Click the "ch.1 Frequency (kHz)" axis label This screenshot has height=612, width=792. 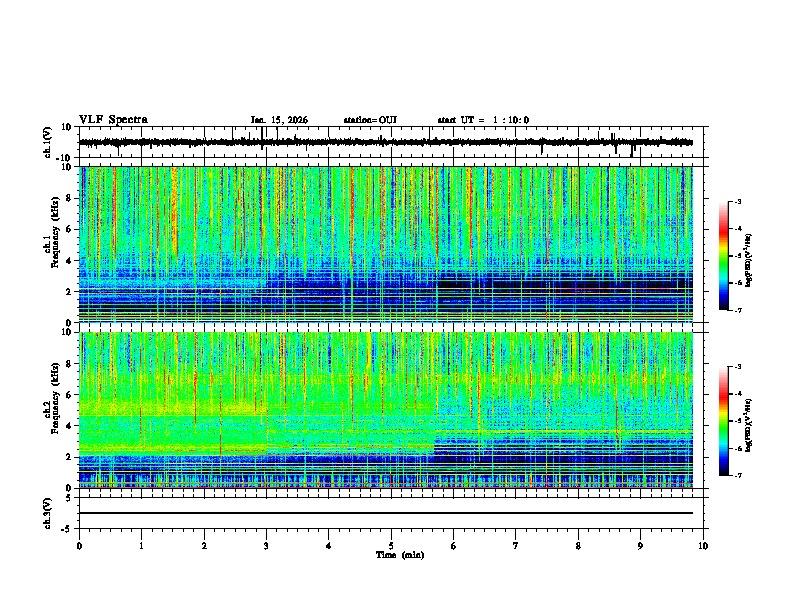pyautogui.click(x=52, y=232)
